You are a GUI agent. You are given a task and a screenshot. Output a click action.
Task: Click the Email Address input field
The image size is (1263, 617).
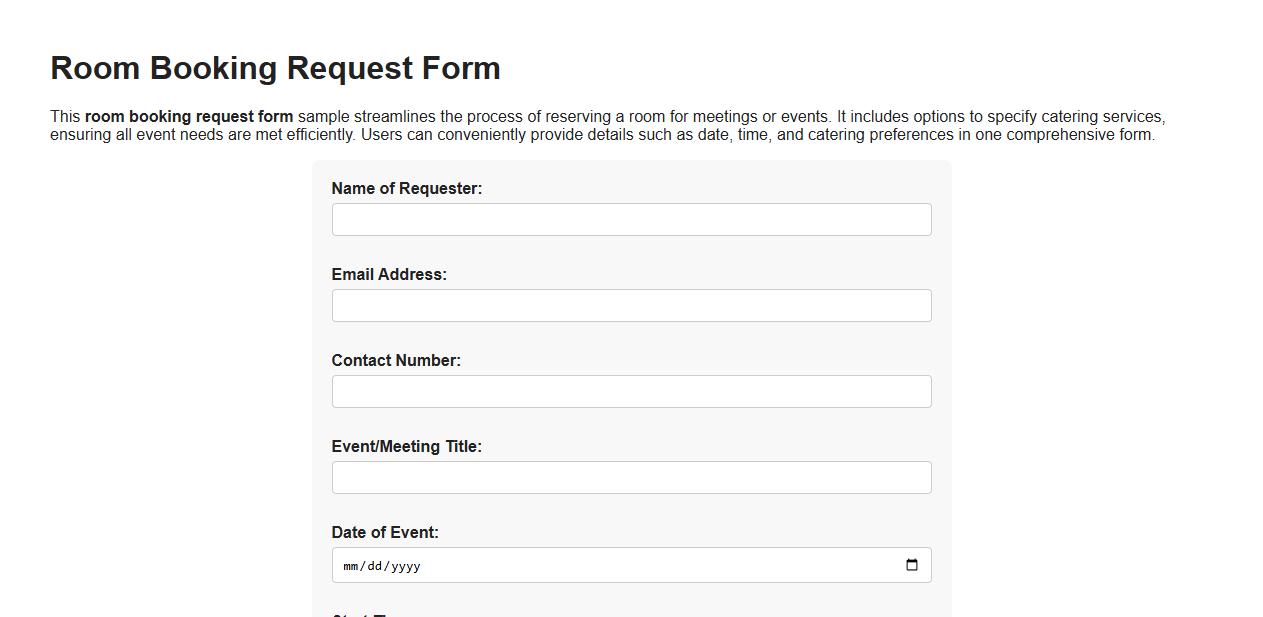coord(631,305)
